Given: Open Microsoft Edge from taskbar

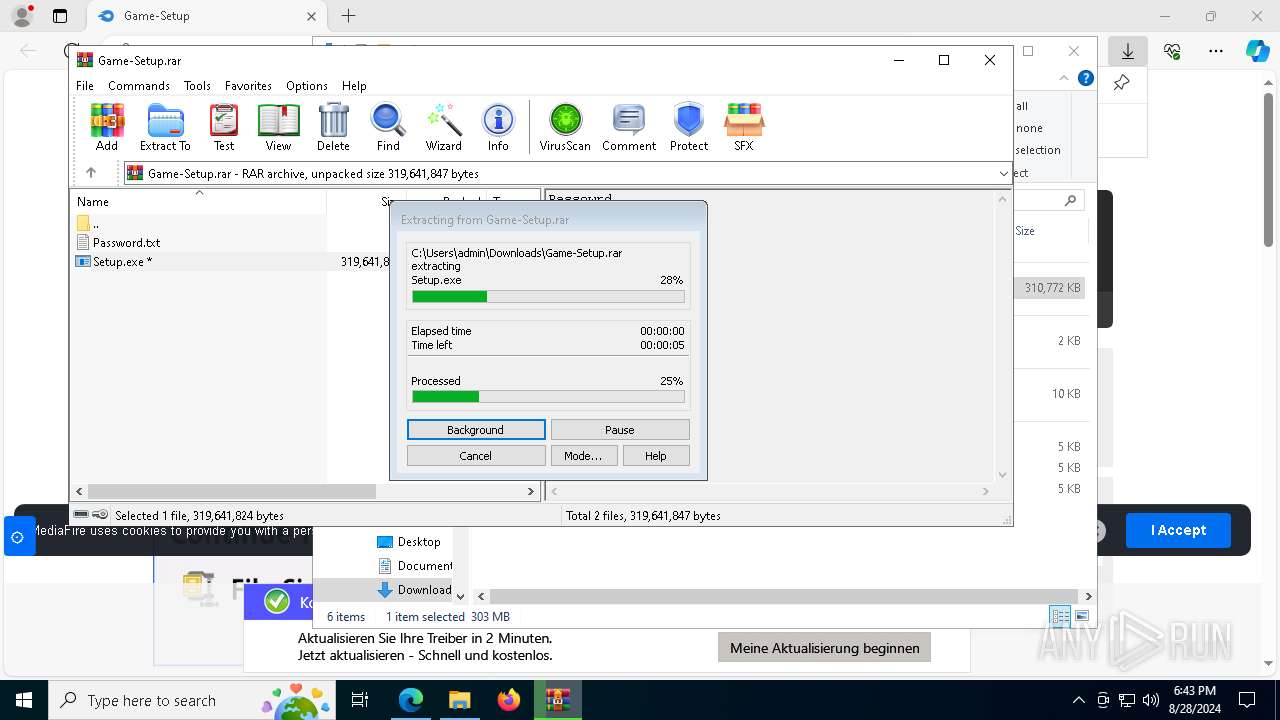Looking at the screenshot, I should 411,700.
